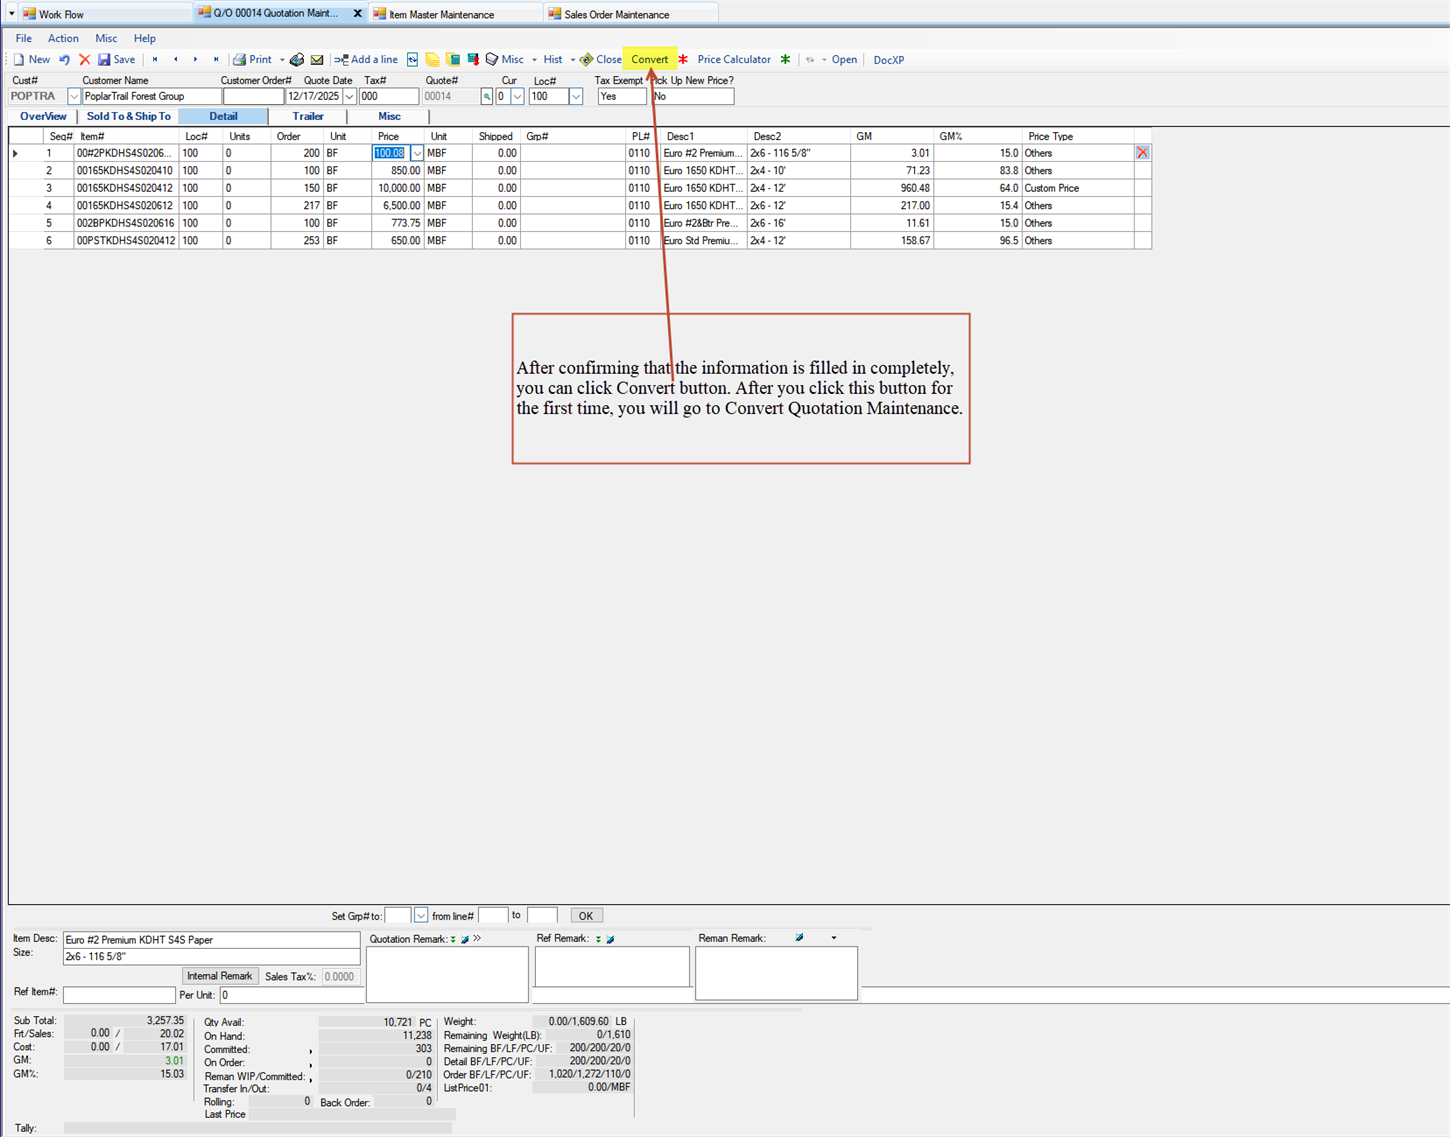Open the Cust# dropdown arrow
Viewport: 1450px width, 1137px height.
pos(73,97)
